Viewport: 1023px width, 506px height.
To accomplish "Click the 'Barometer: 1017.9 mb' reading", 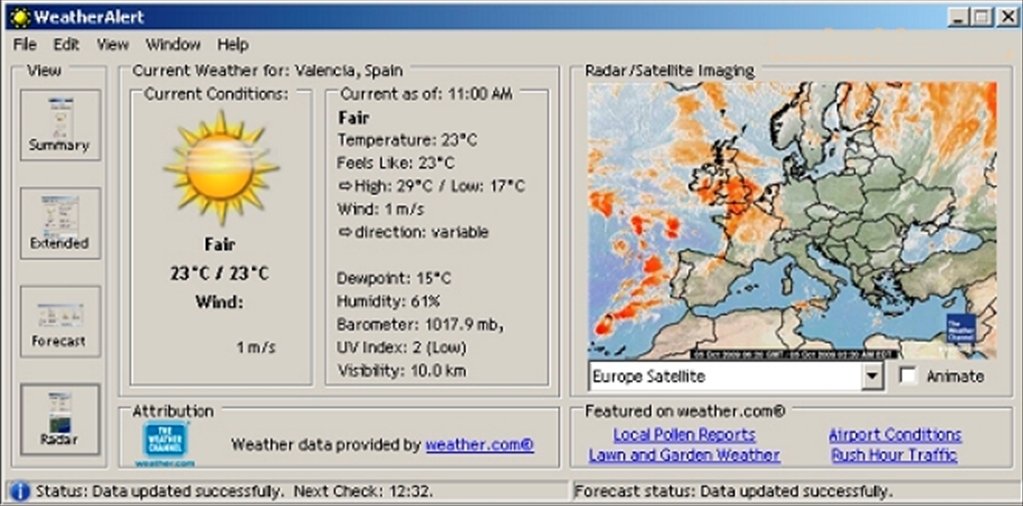I will [421, 324].
